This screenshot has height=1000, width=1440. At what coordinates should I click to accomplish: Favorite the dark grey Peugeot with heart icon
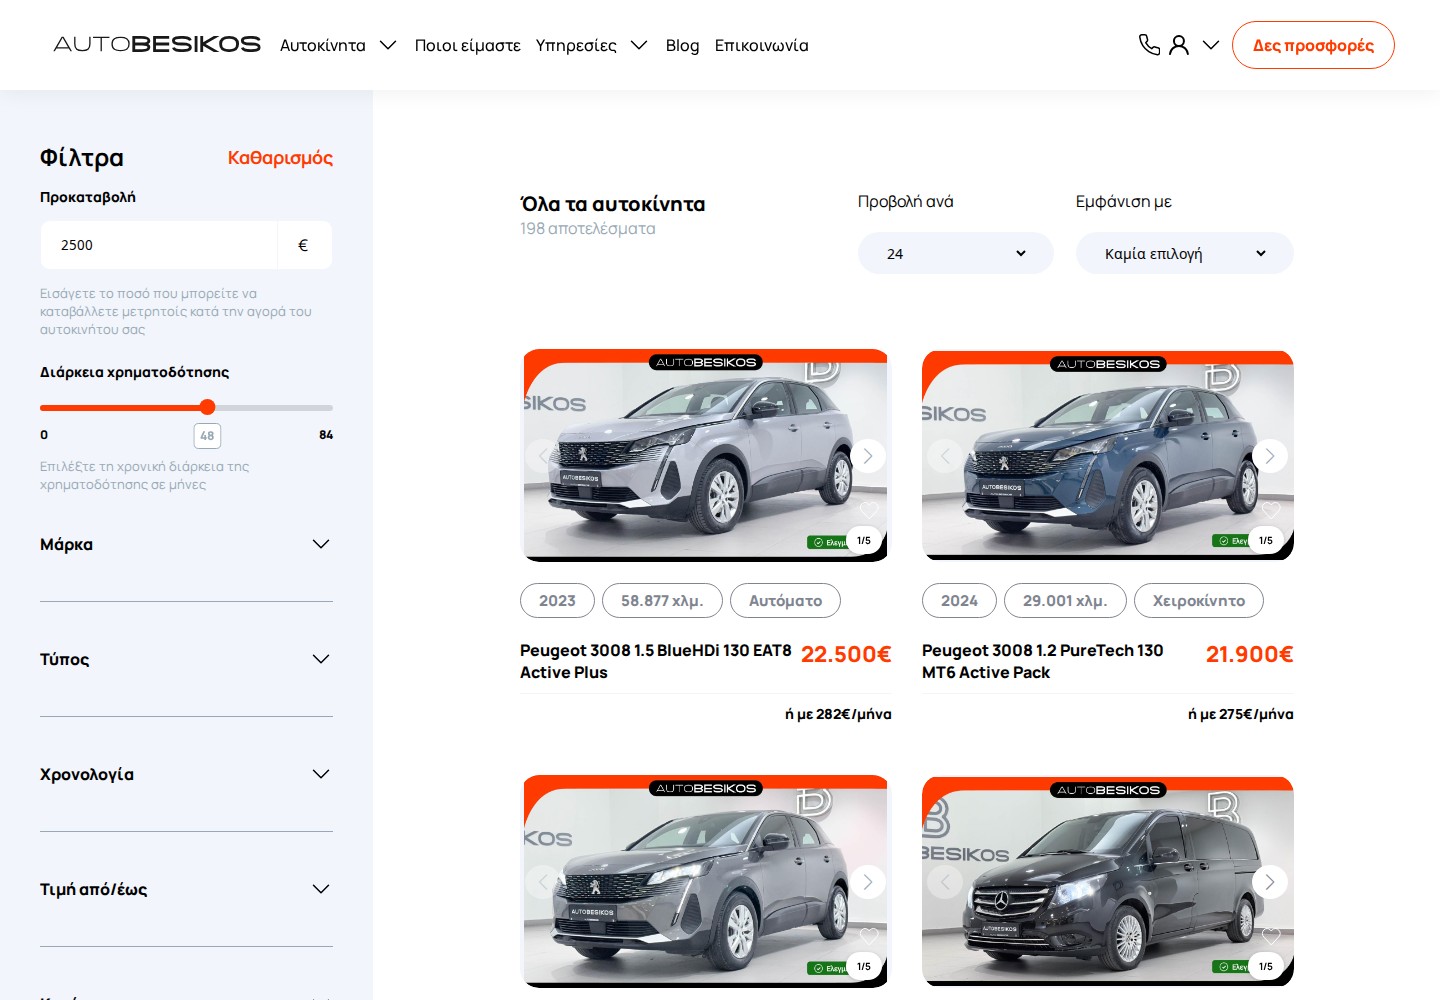[868, 936]
